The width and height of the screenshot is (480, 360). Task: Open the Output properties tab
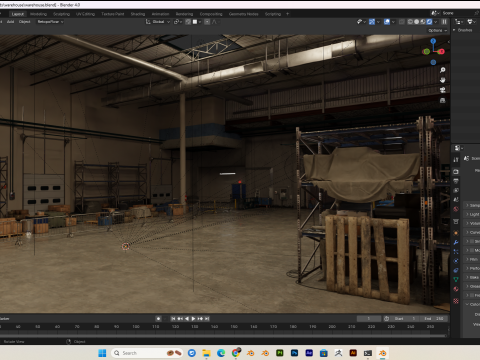pos(456,181)
